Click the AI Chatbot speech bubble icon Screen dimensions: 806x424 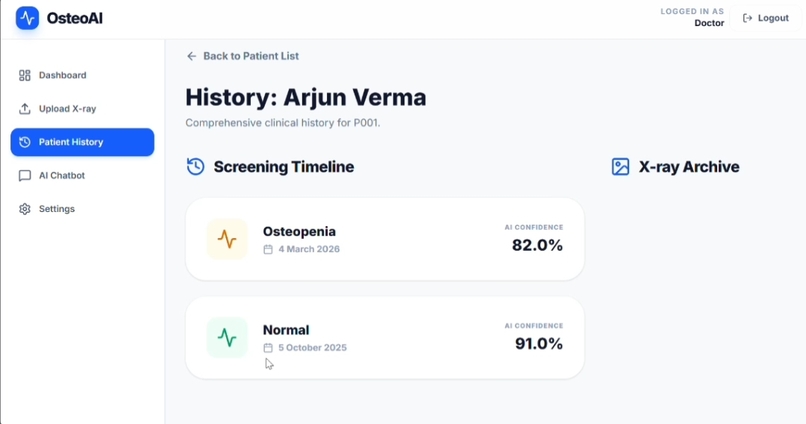[x=25, y=176]
